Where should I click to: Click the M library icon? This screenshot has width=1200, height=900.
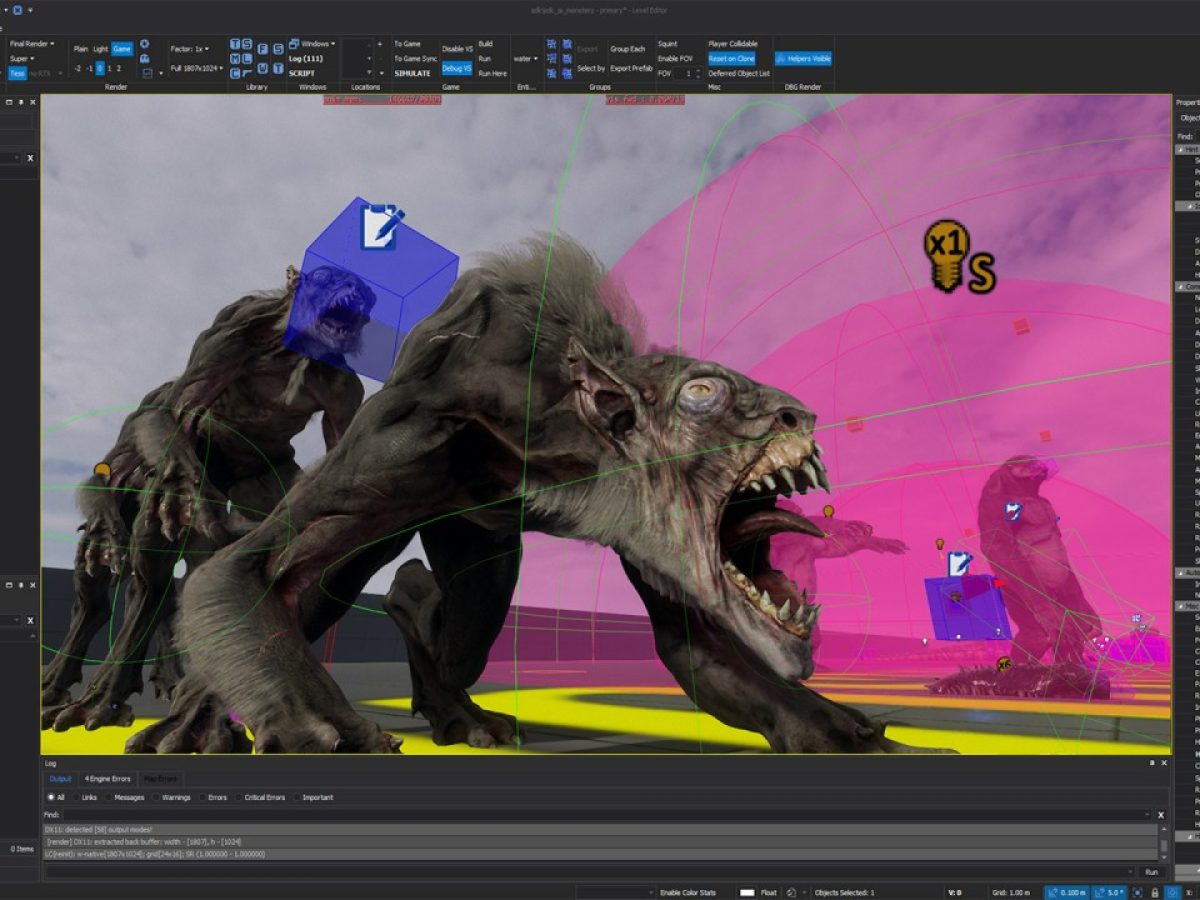[235, 58]
